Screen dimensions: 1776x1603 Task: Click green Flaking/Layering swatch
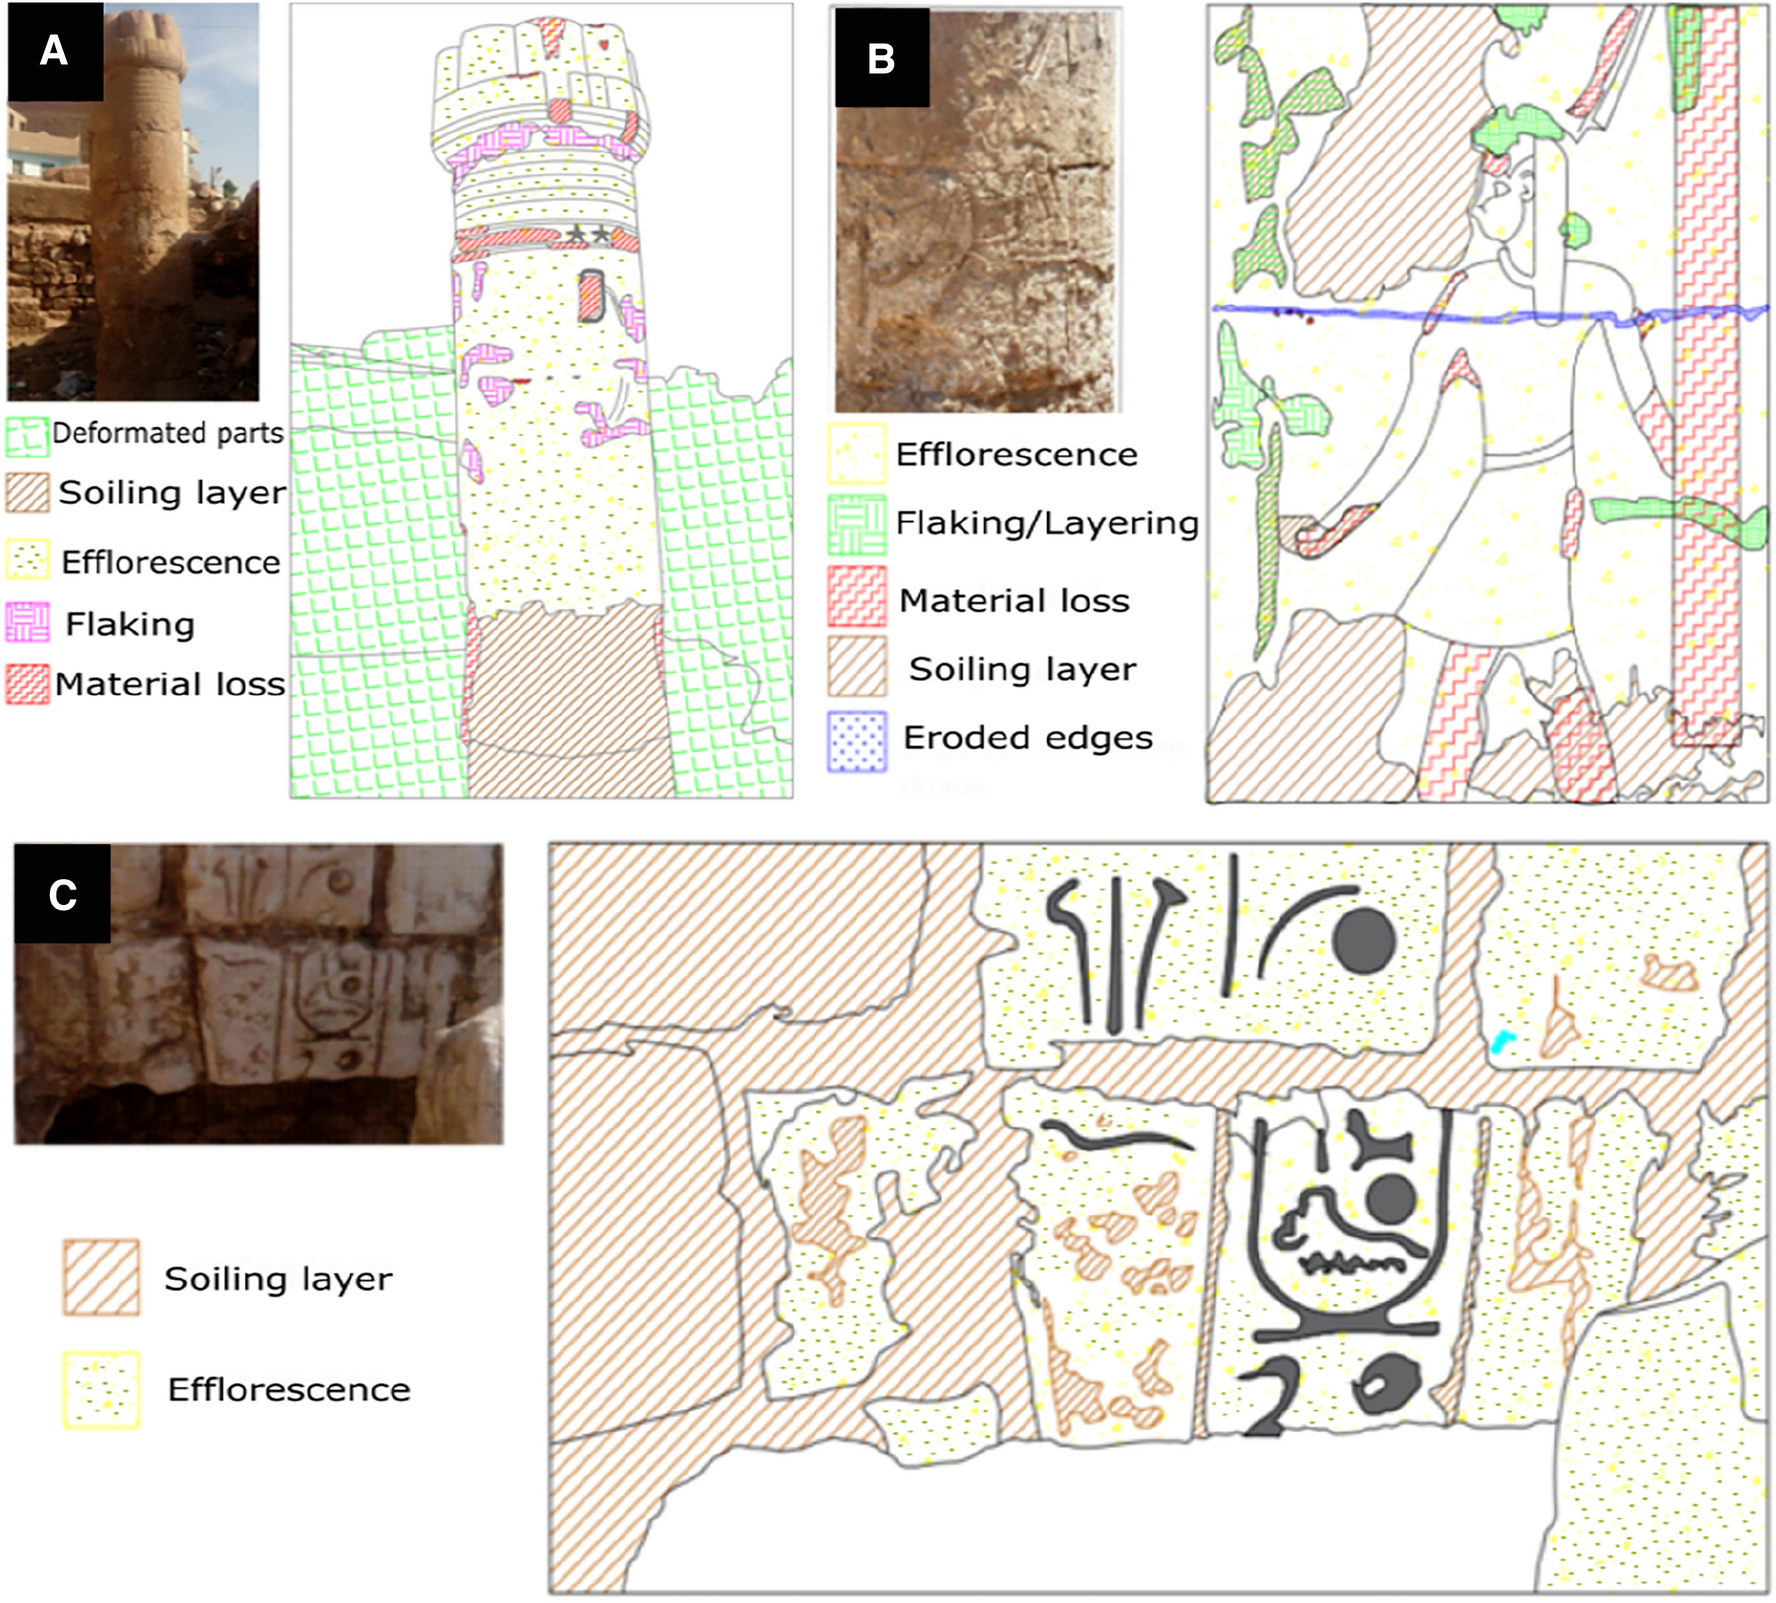click(857, 524)
